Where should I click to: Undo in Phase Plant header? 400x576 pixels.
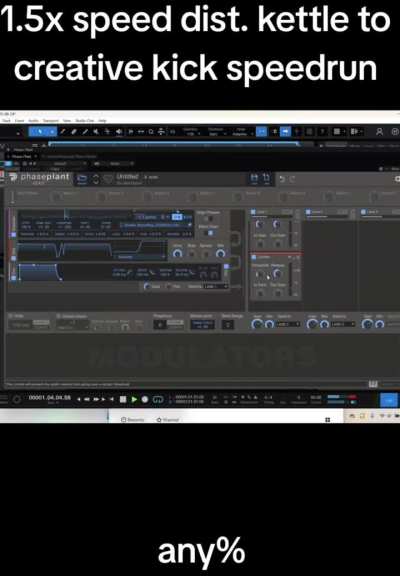click(x=282, y=179)
